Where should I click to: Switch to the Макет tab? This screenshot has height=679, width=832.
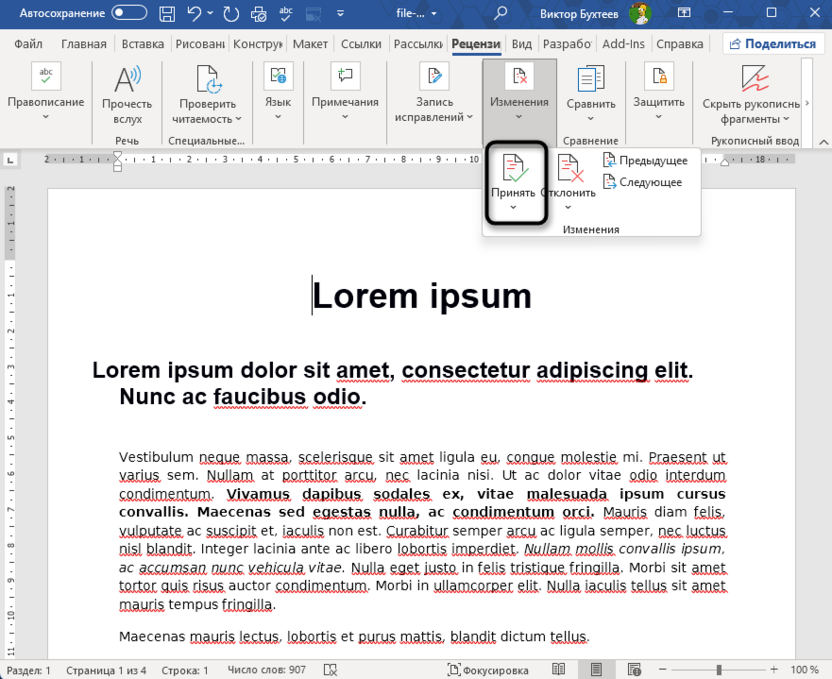(310, 44)
